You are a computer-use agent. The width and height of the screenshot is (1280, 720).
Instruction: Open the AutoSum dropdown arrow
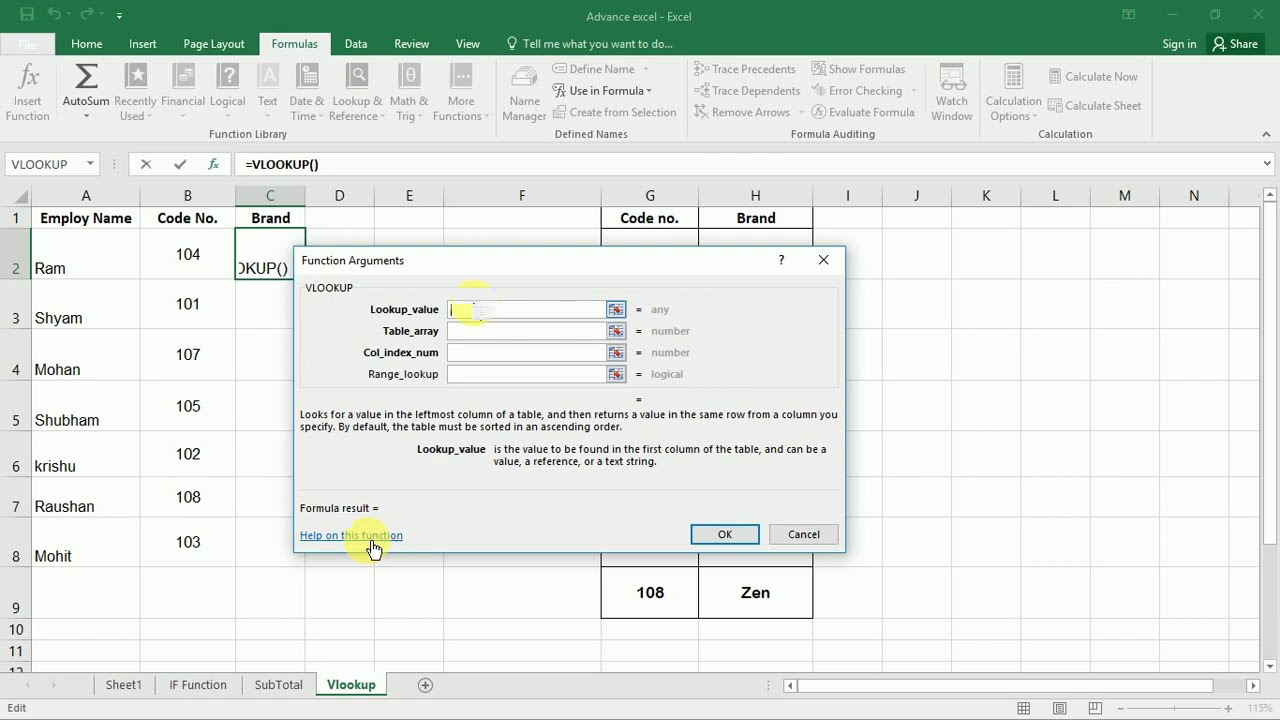(86, 116)
